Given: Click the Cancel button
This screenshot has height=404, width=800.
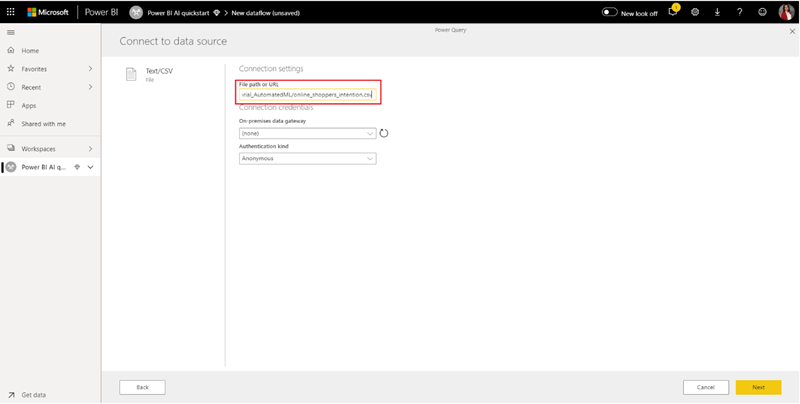Looking at the screenshot, I should tap(705, 387).
